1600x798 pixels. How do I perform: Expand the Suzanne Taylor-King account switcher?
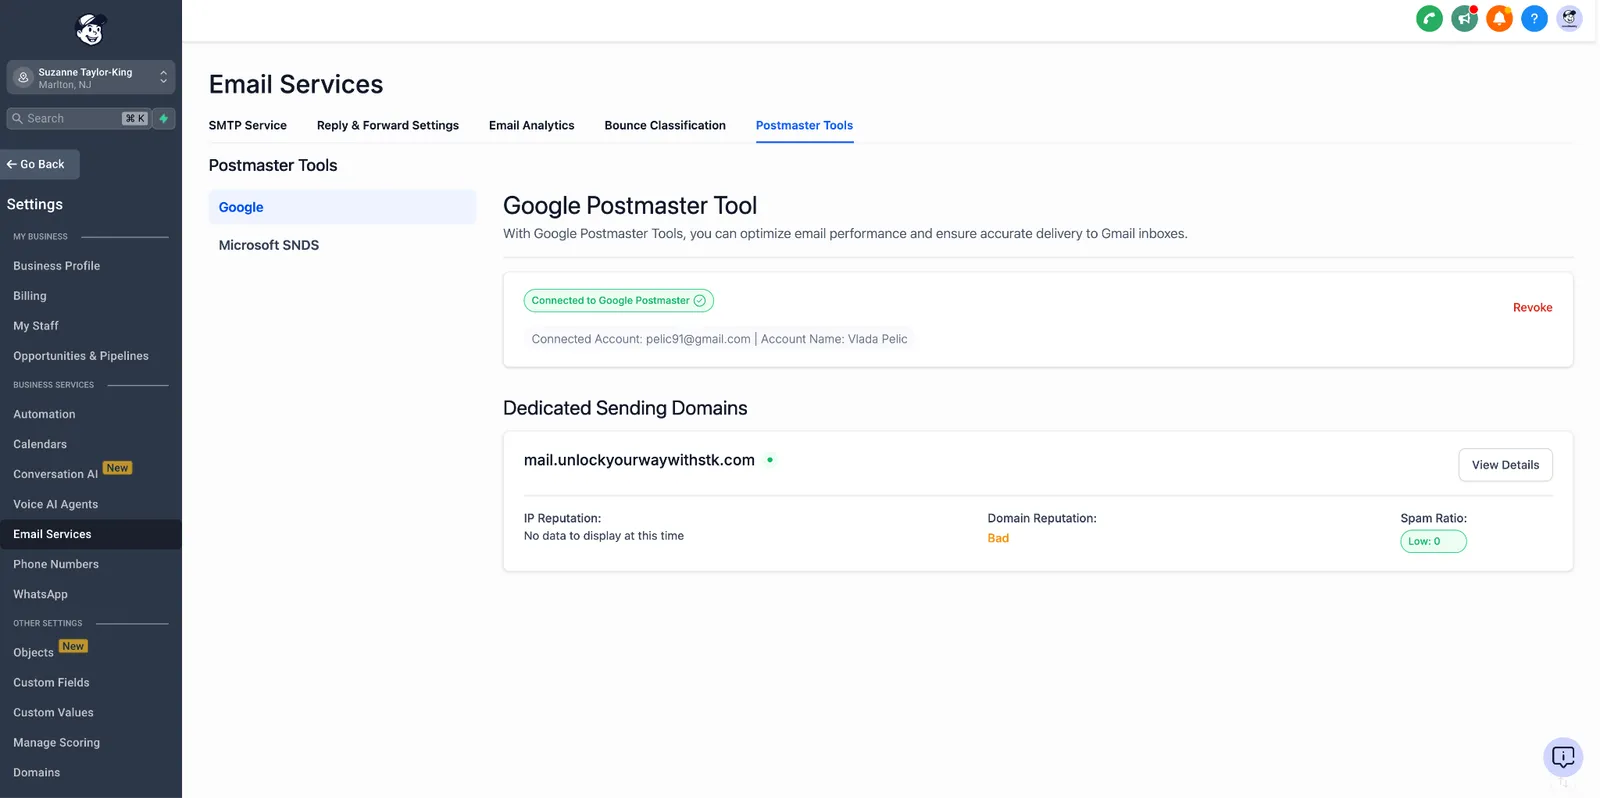tap(91, 77)
